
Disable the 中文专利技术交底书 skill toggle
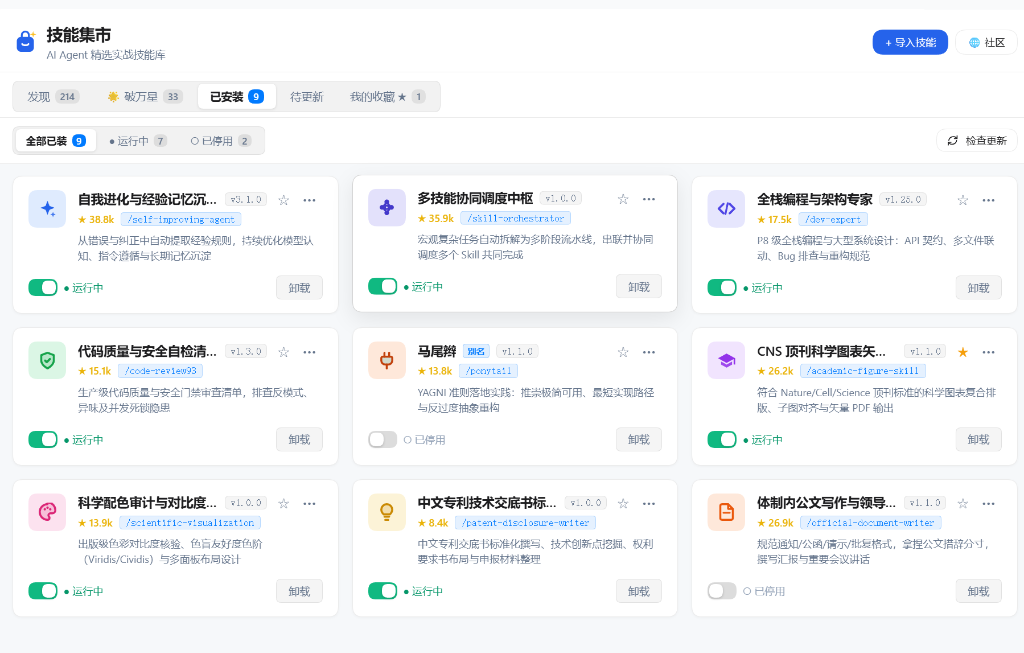pyautogui.click(x=383, y=591)
